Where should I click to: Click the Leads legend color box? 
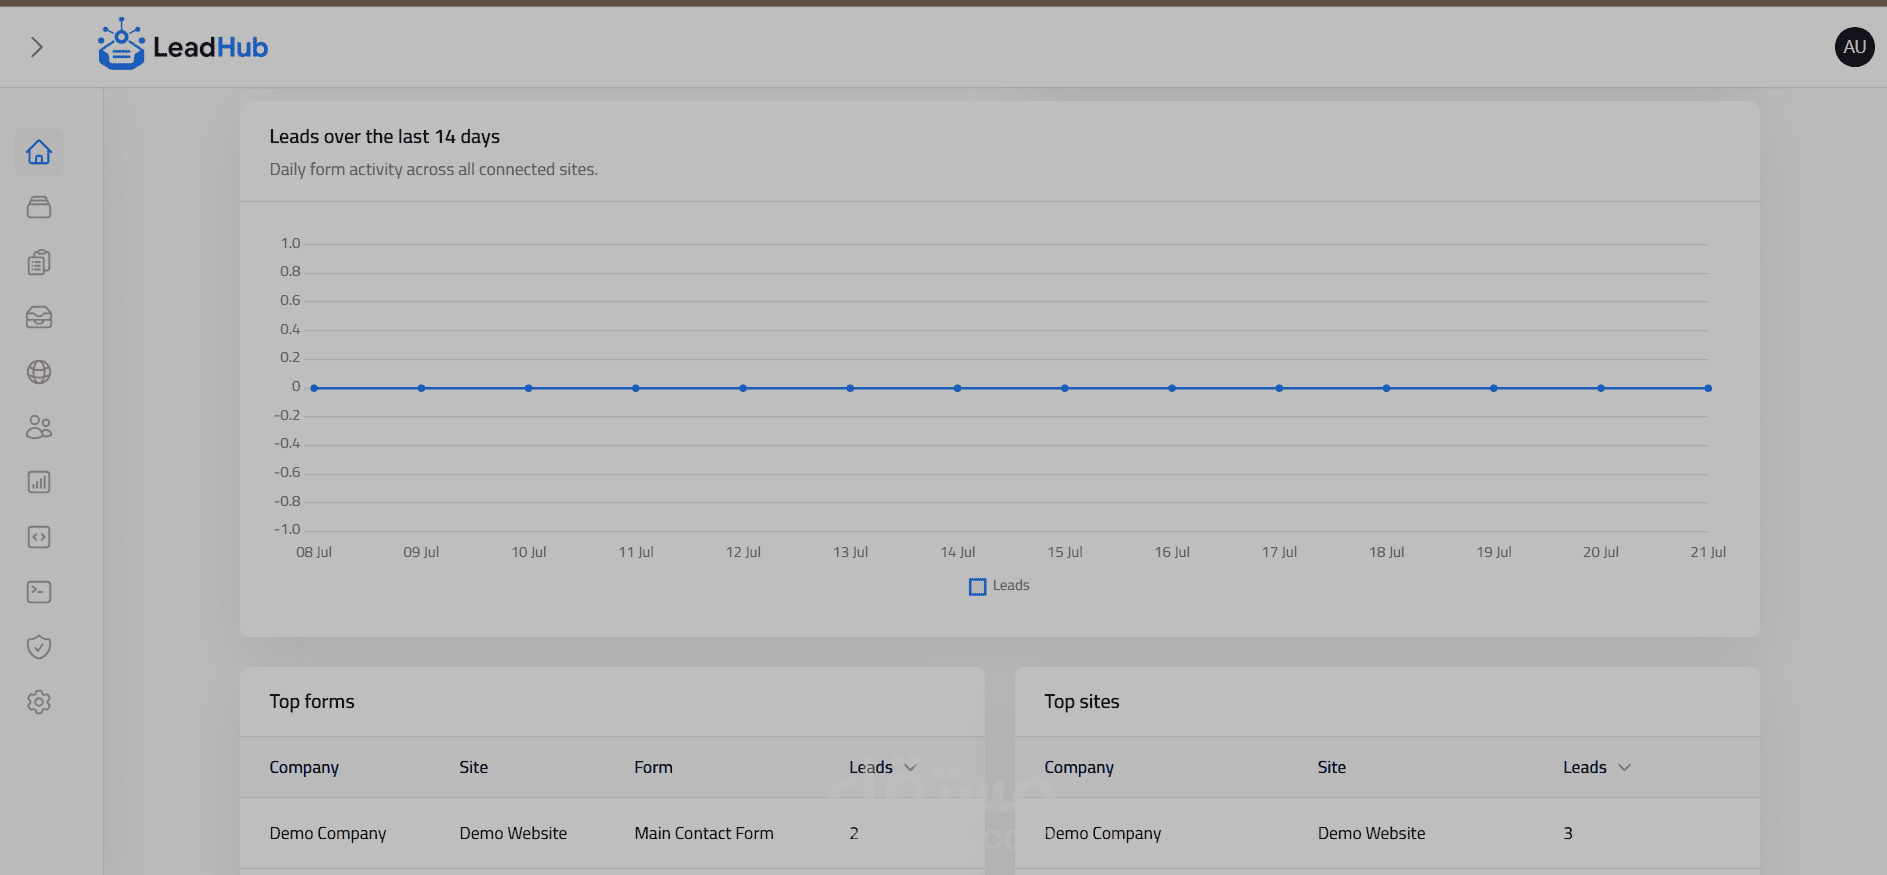[977, 587]
